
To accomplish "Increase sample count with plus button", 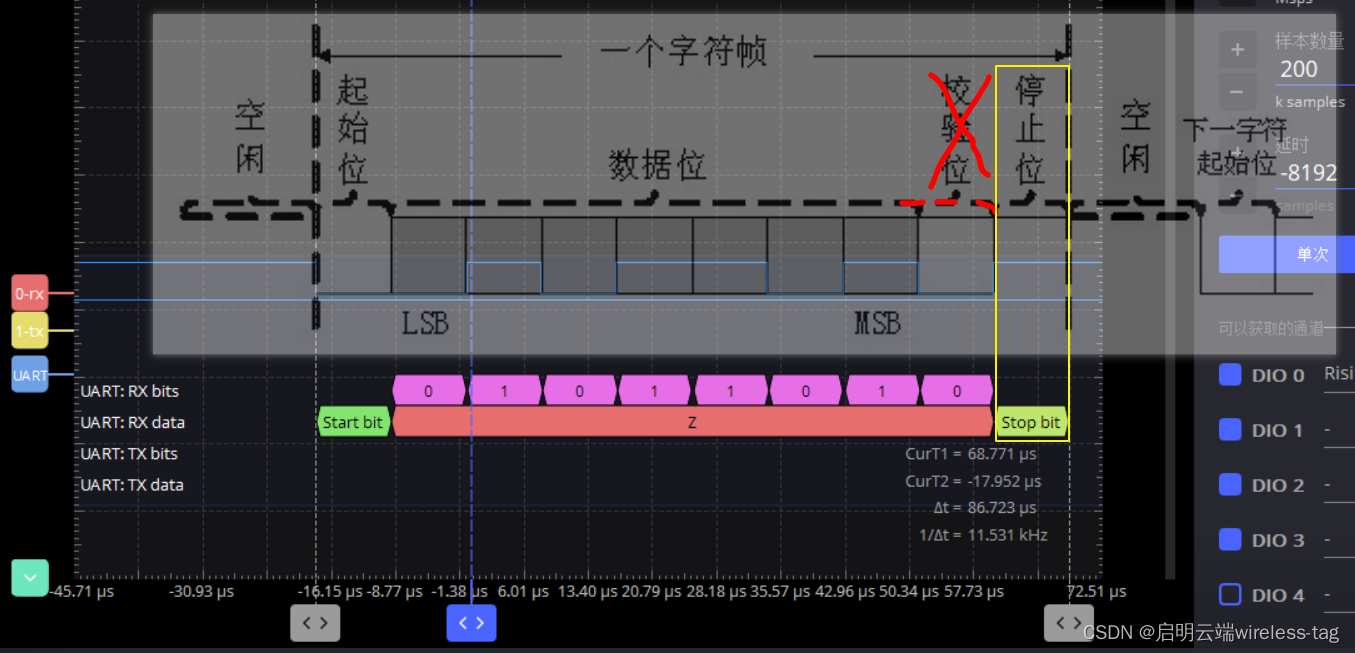I will [1237, 49].
